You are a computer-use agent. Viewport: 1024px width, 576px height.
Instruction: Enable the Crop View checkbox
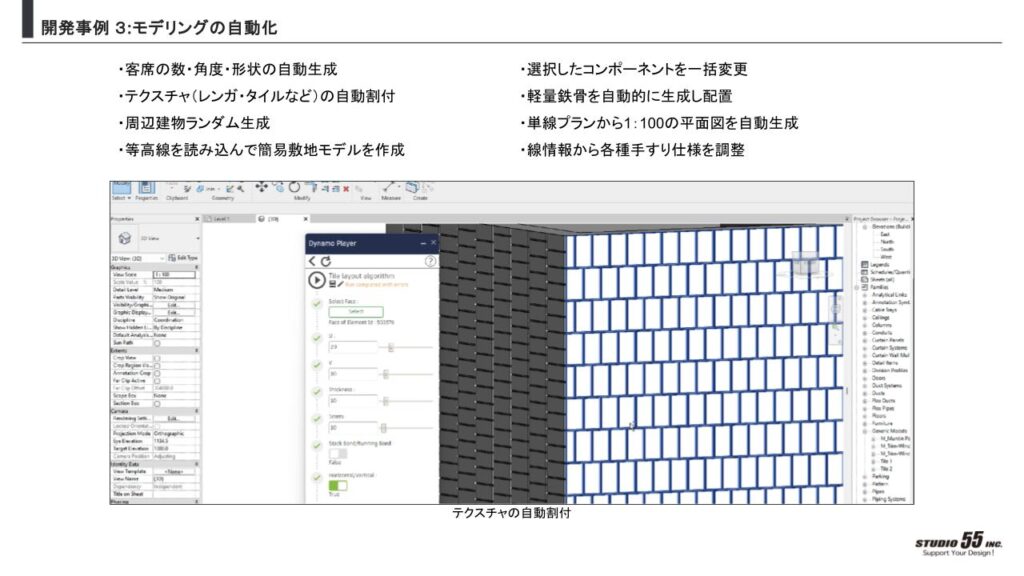157,359
